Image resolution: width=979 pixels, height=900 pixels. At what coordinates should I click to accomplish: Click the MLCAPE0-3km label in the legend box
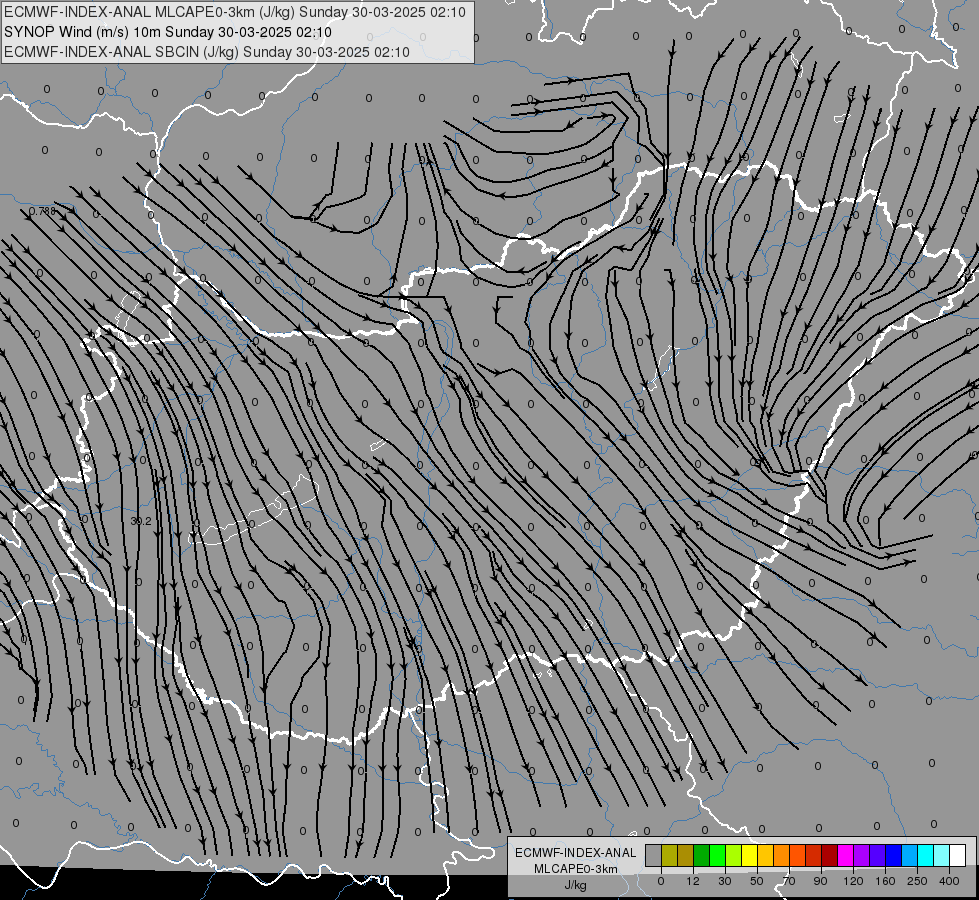[x=576, y=869]
